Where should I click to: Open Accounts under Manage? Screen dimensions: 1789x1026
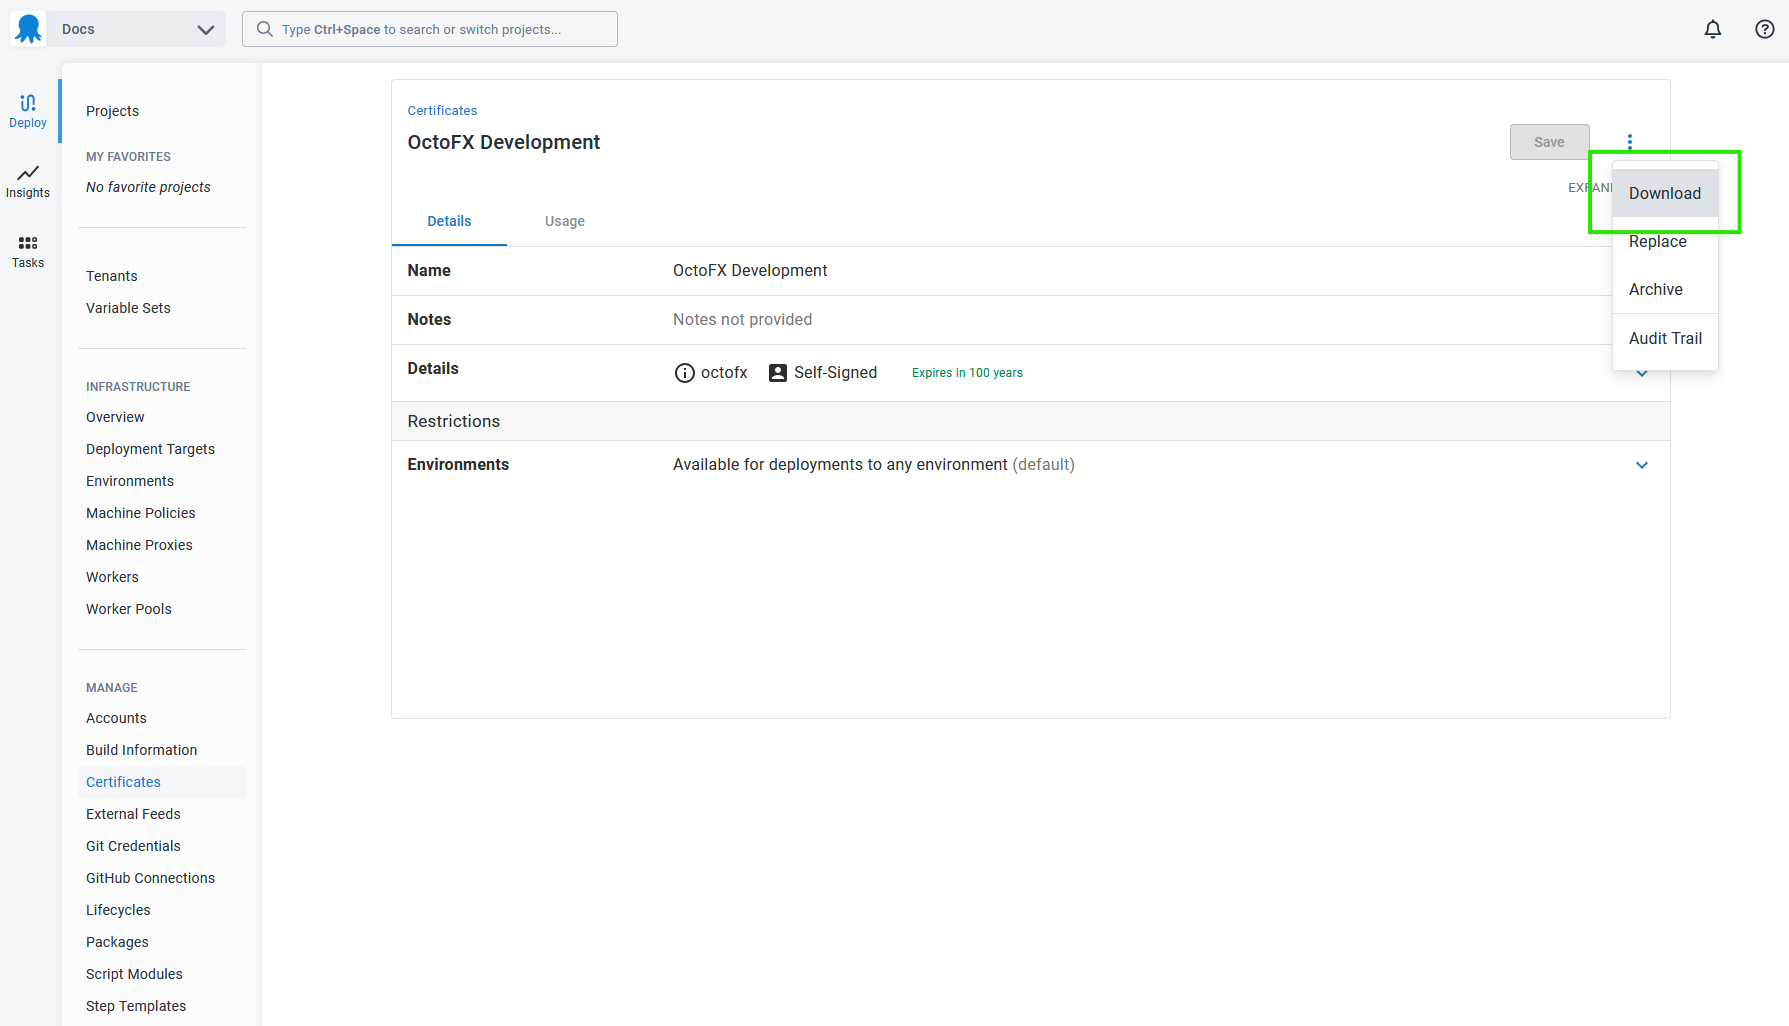tap(116, 718)
